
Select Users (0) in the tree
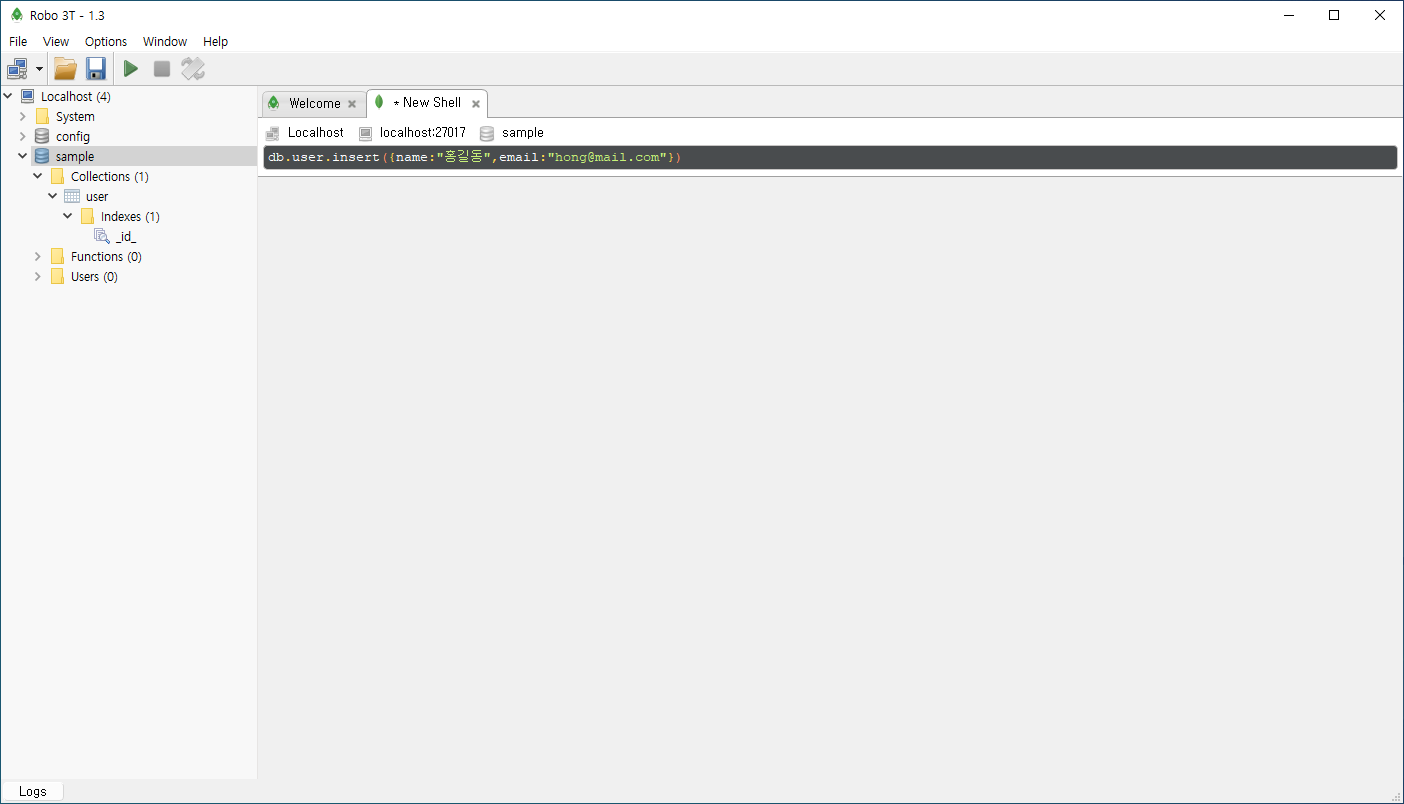click(94, 276)
